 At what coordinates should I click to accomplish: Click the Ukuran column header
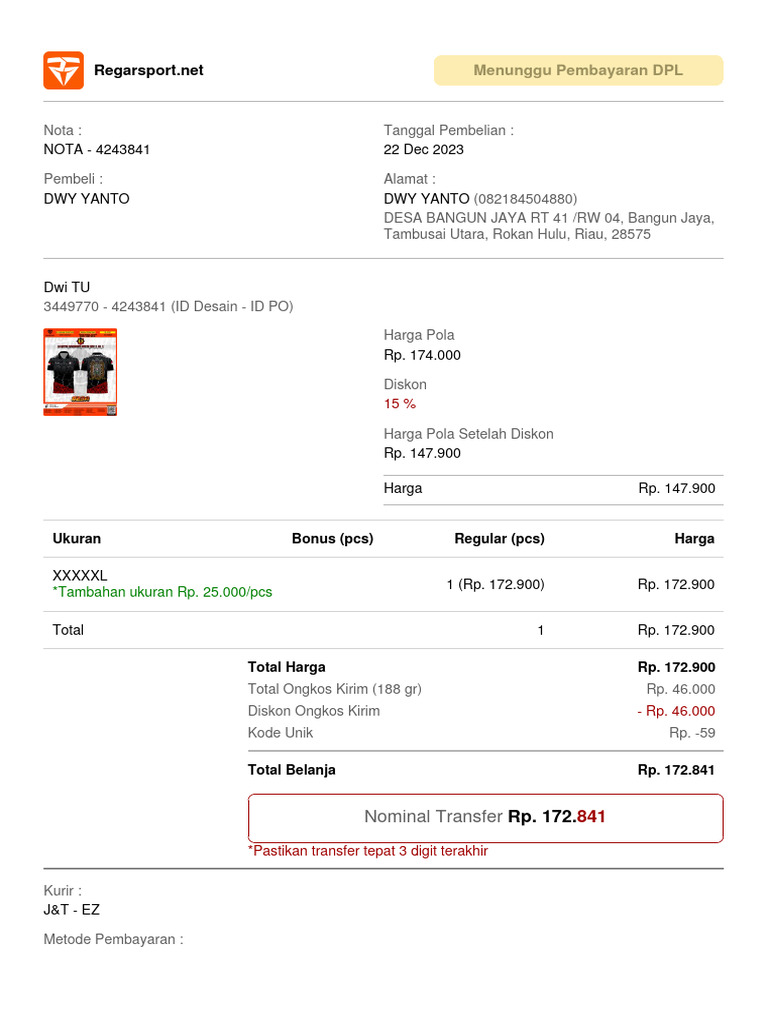(77, 539)
